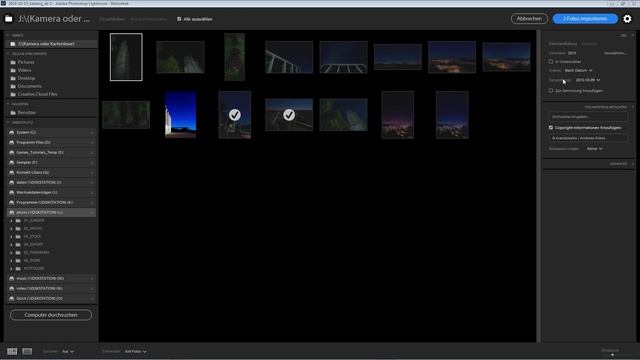Switch to grid view of thumbnails
Image resolution: width=640 pixels, height=360 pixels.
point(12,351)
